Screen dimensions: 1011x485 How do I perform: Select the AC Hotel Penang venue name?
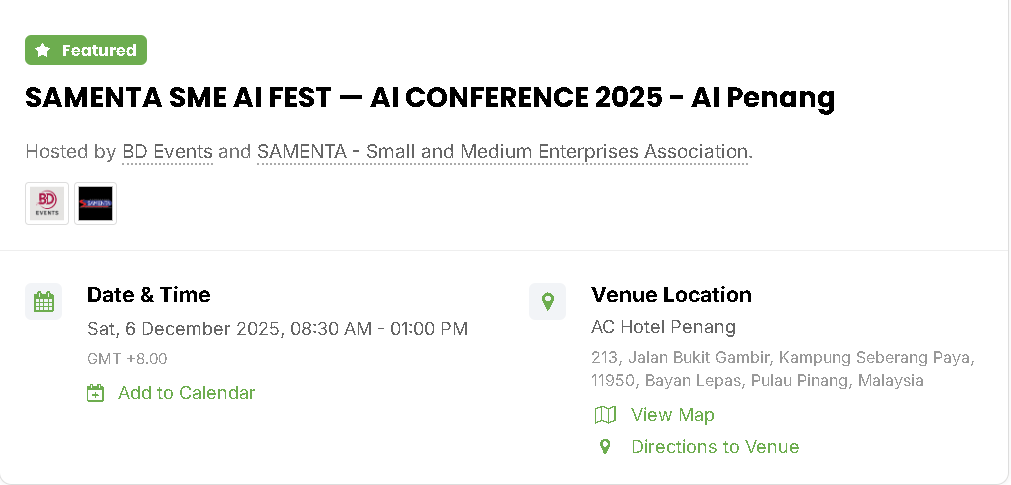663,327
